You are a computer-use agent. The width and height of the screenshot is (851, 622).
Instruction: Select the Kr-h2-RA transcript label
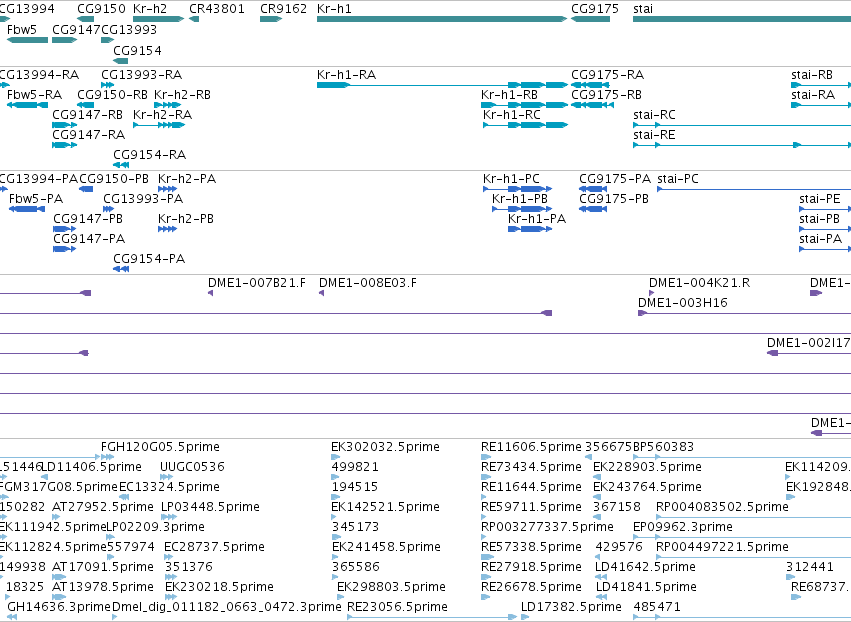pos(162,115)
